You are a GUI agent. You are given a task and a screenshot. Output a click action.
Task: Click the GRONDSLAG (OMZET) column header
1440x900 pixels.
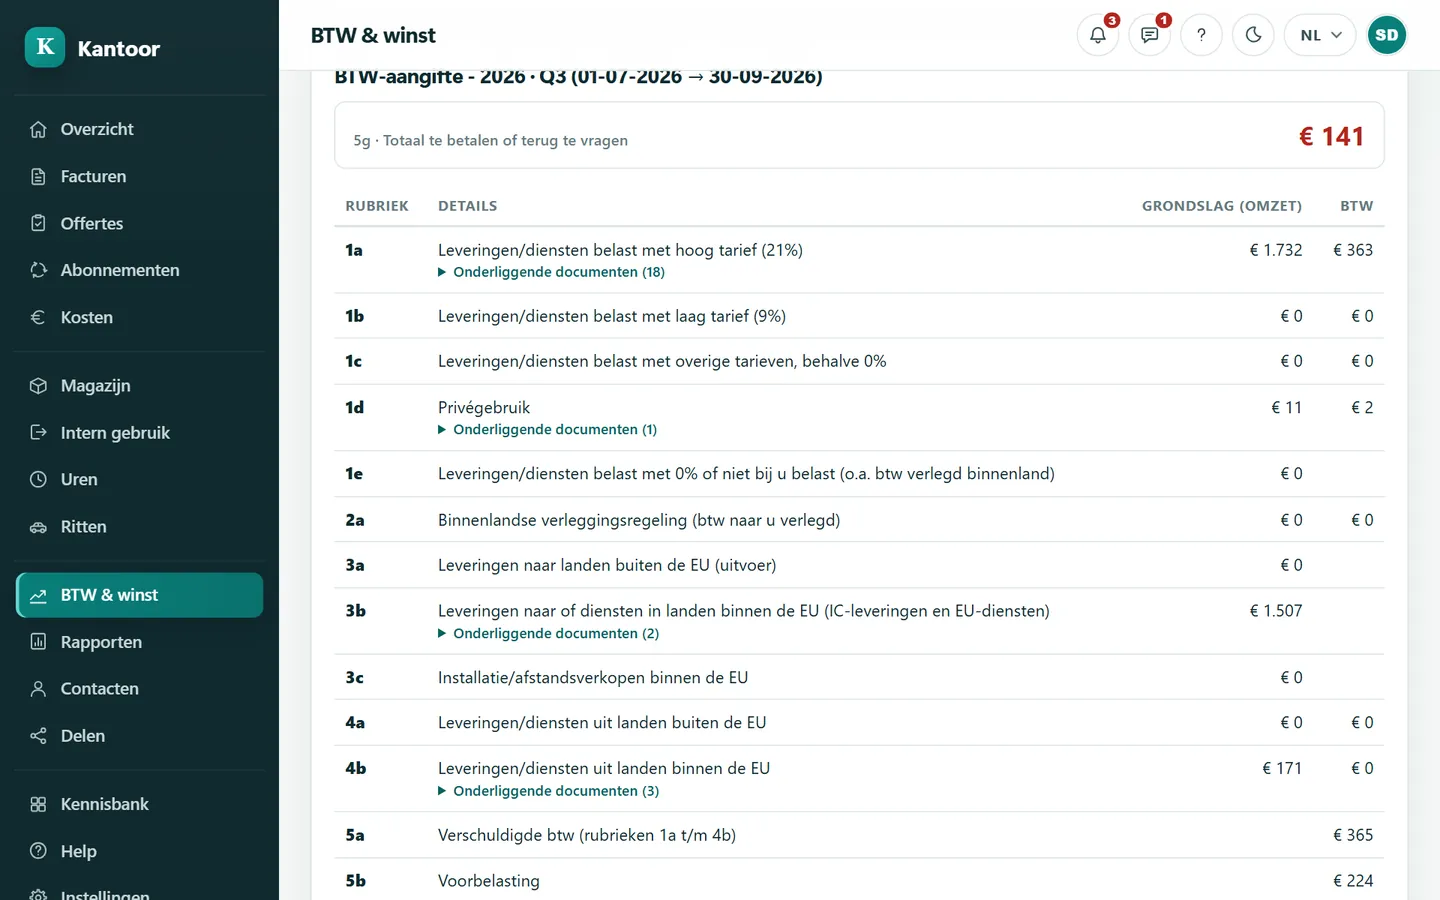click(x=1222, y=206)
